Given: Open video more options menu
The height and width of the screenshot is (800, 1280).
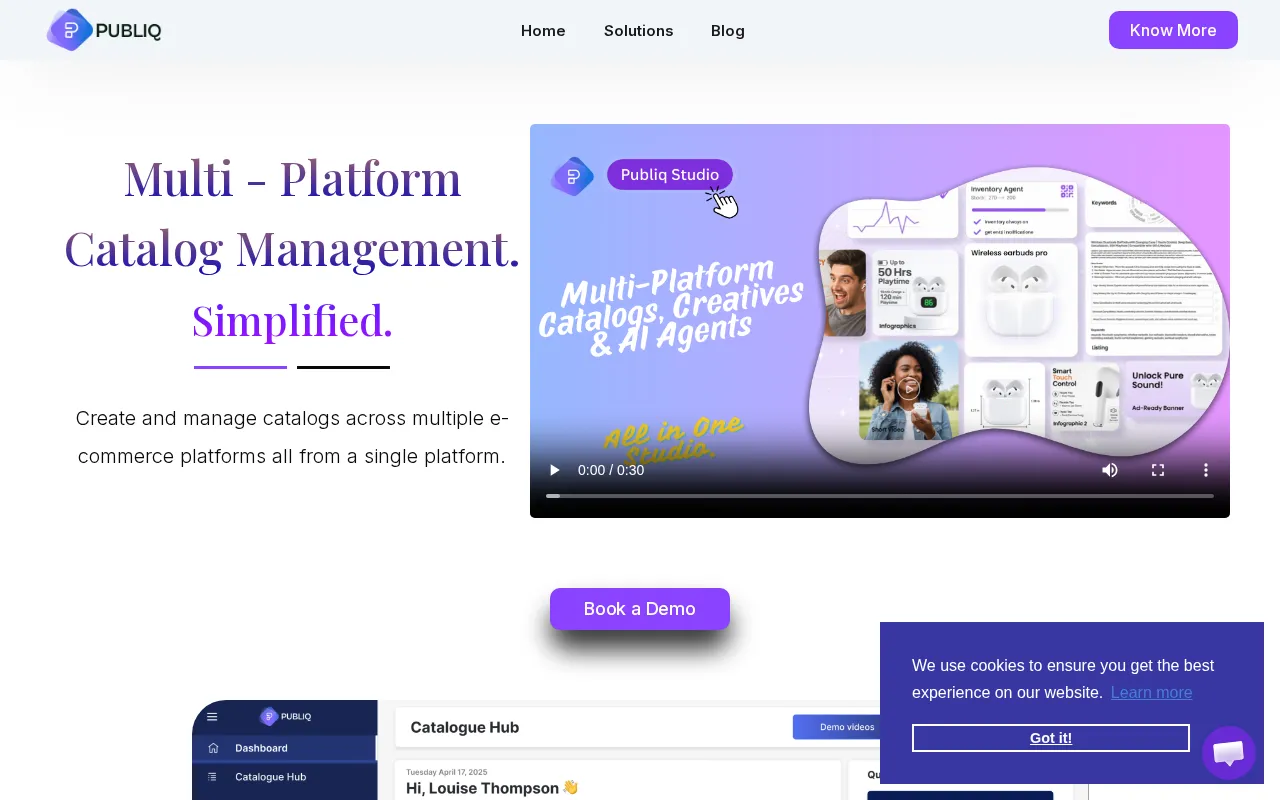Looking at the screenshot, I should 1206,470.
